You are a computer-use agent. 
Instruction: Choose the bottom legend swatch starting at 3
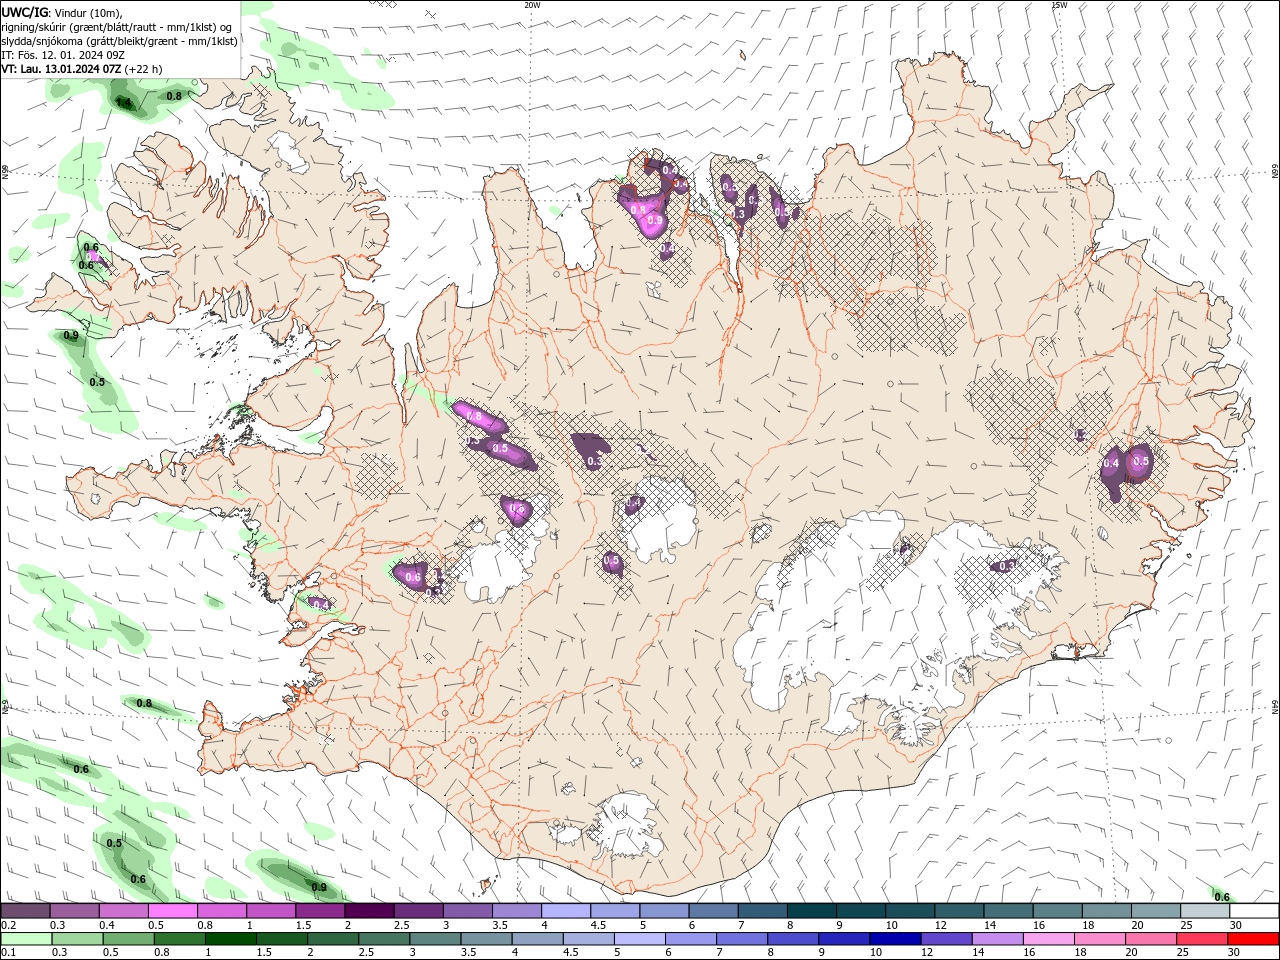pos(435,939)
